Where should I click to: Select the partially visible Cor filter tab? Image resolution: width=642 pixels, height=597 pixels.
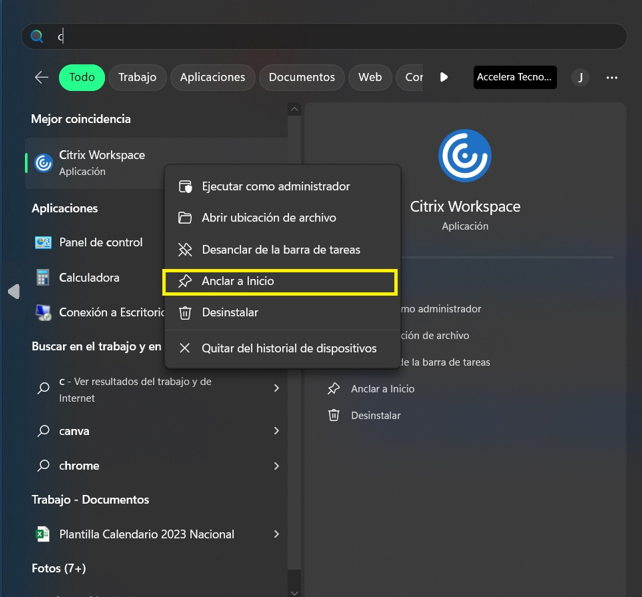coord(410,77)
